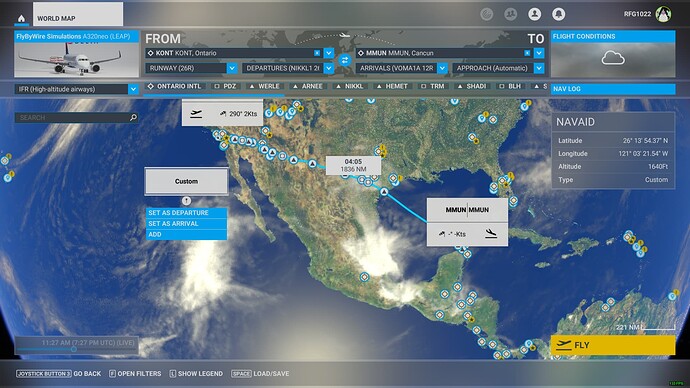Click the custom point map pin marker
690x388 pixels.
point(187,201)
